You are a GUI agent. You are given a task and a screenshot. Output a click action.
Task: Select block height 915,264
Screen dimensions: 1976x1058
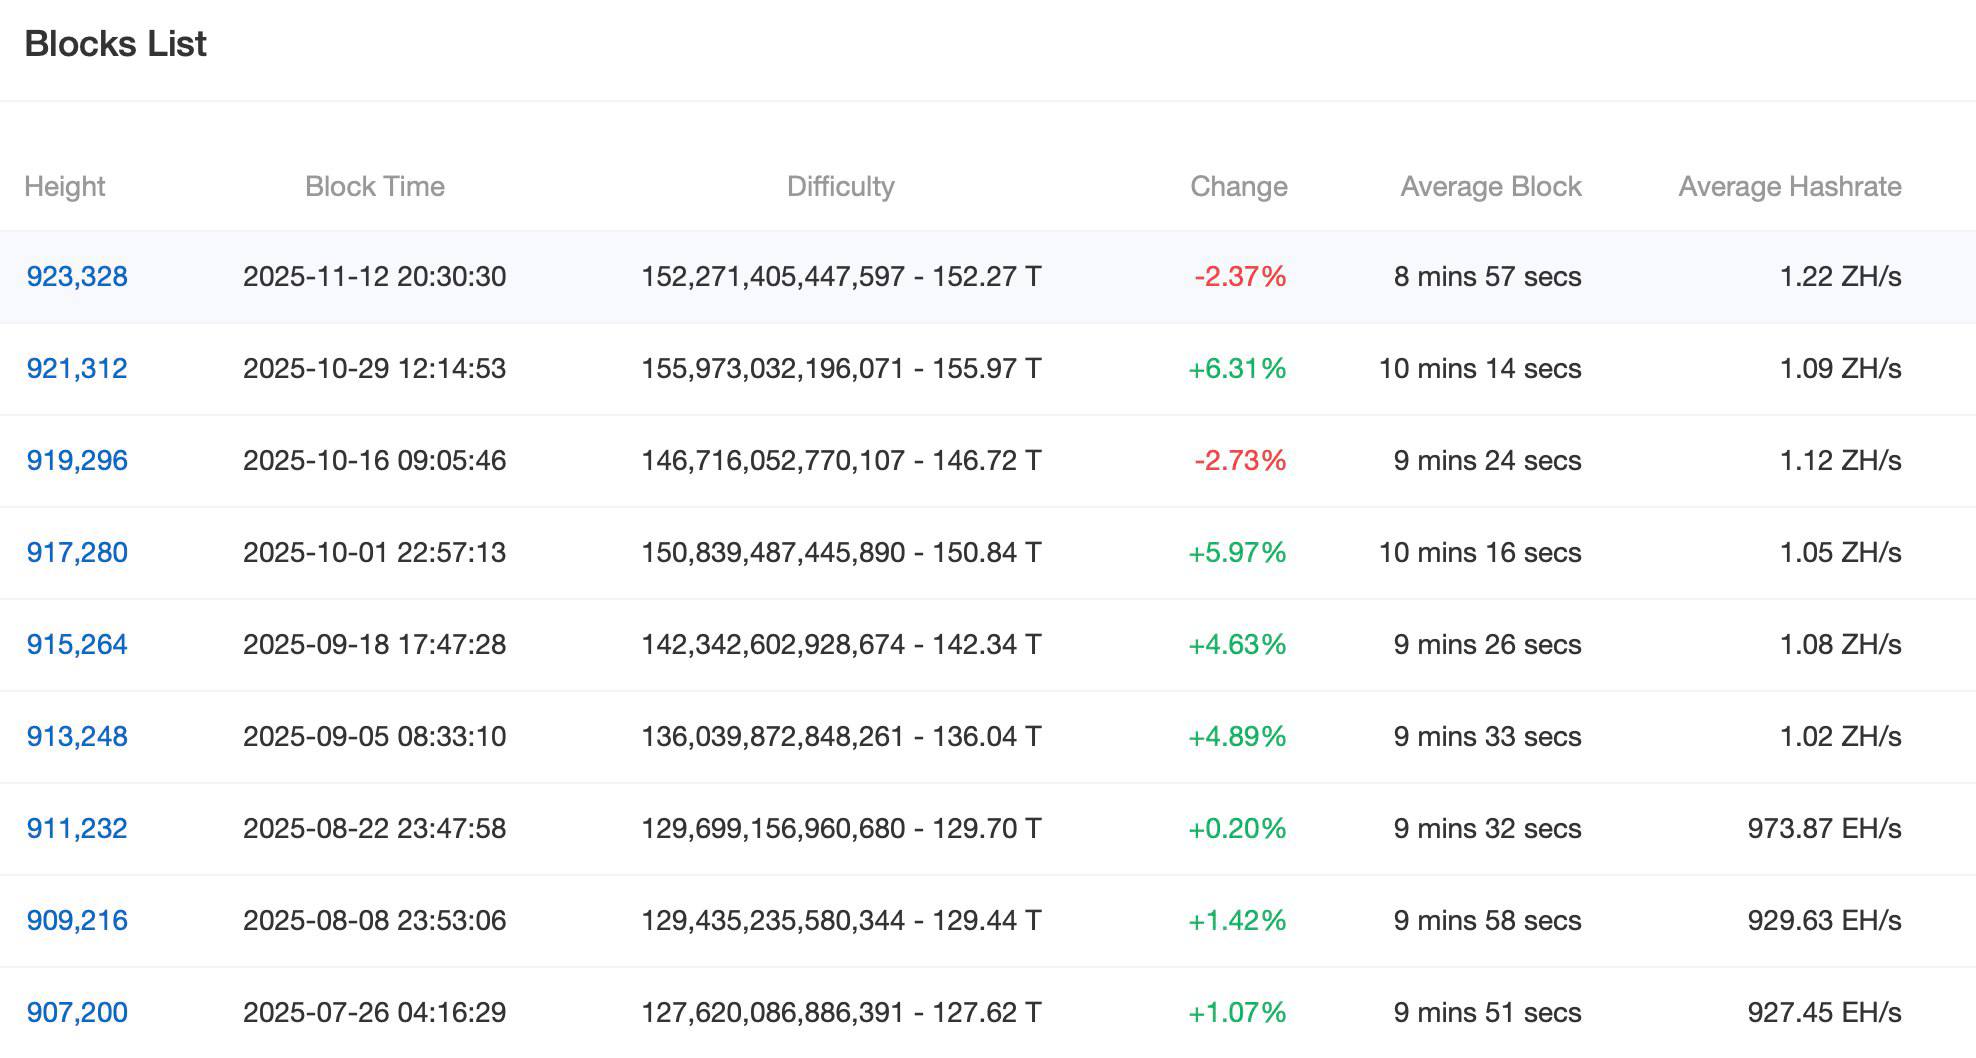[x=77, y=645]
